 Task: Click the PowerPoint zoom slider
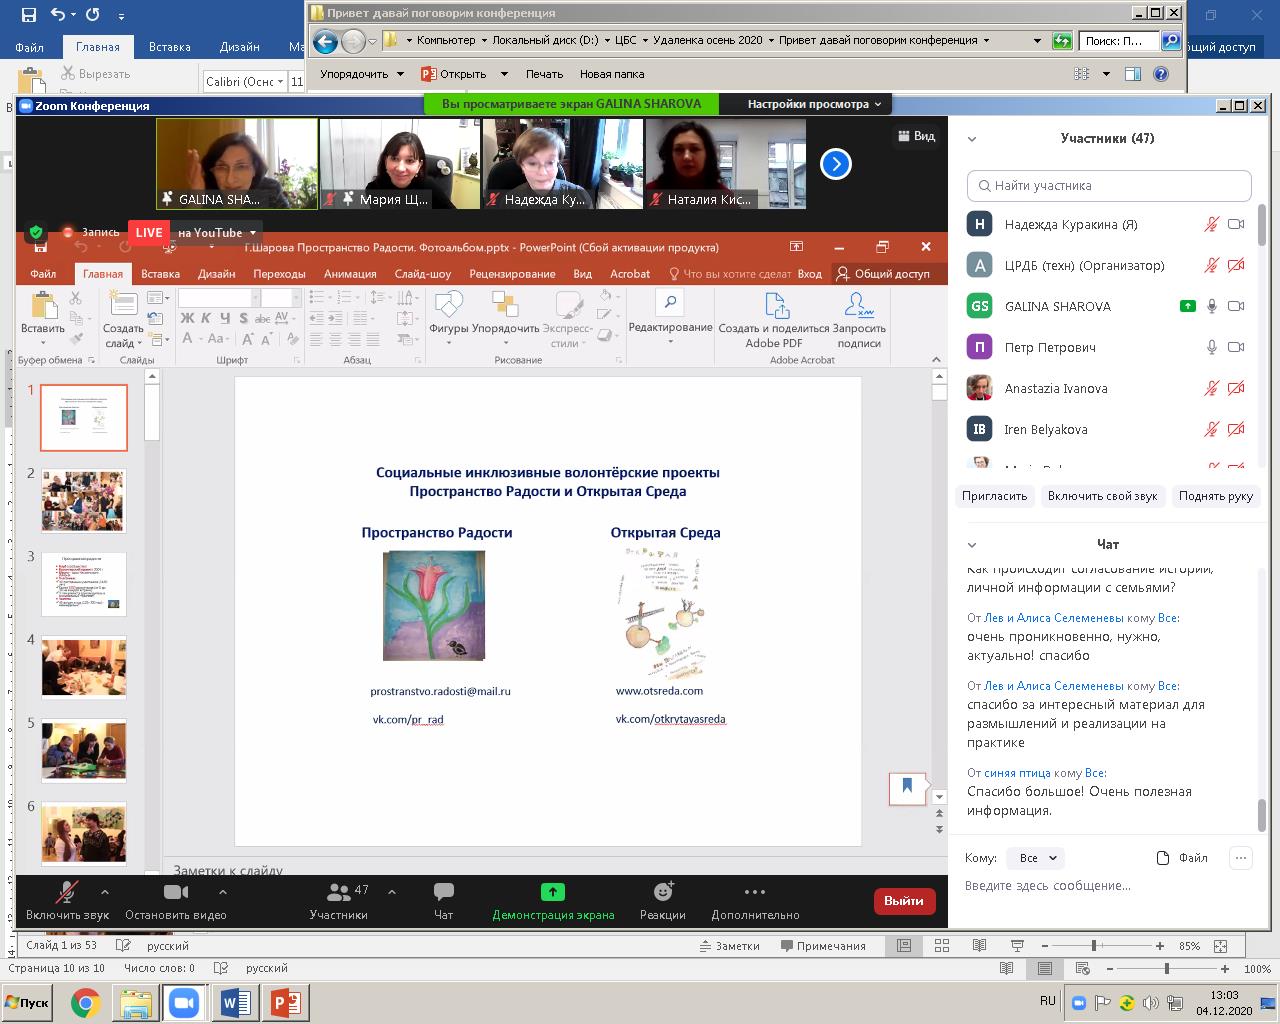click(1094, 946)
